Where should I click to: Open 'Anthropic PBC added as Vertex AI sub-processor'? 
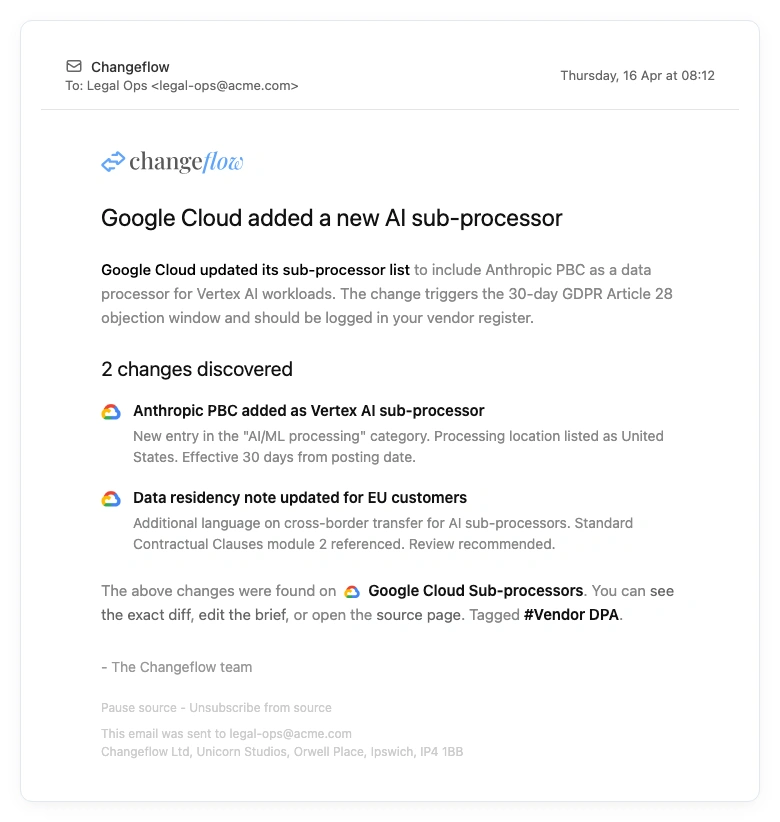(308, 411)
